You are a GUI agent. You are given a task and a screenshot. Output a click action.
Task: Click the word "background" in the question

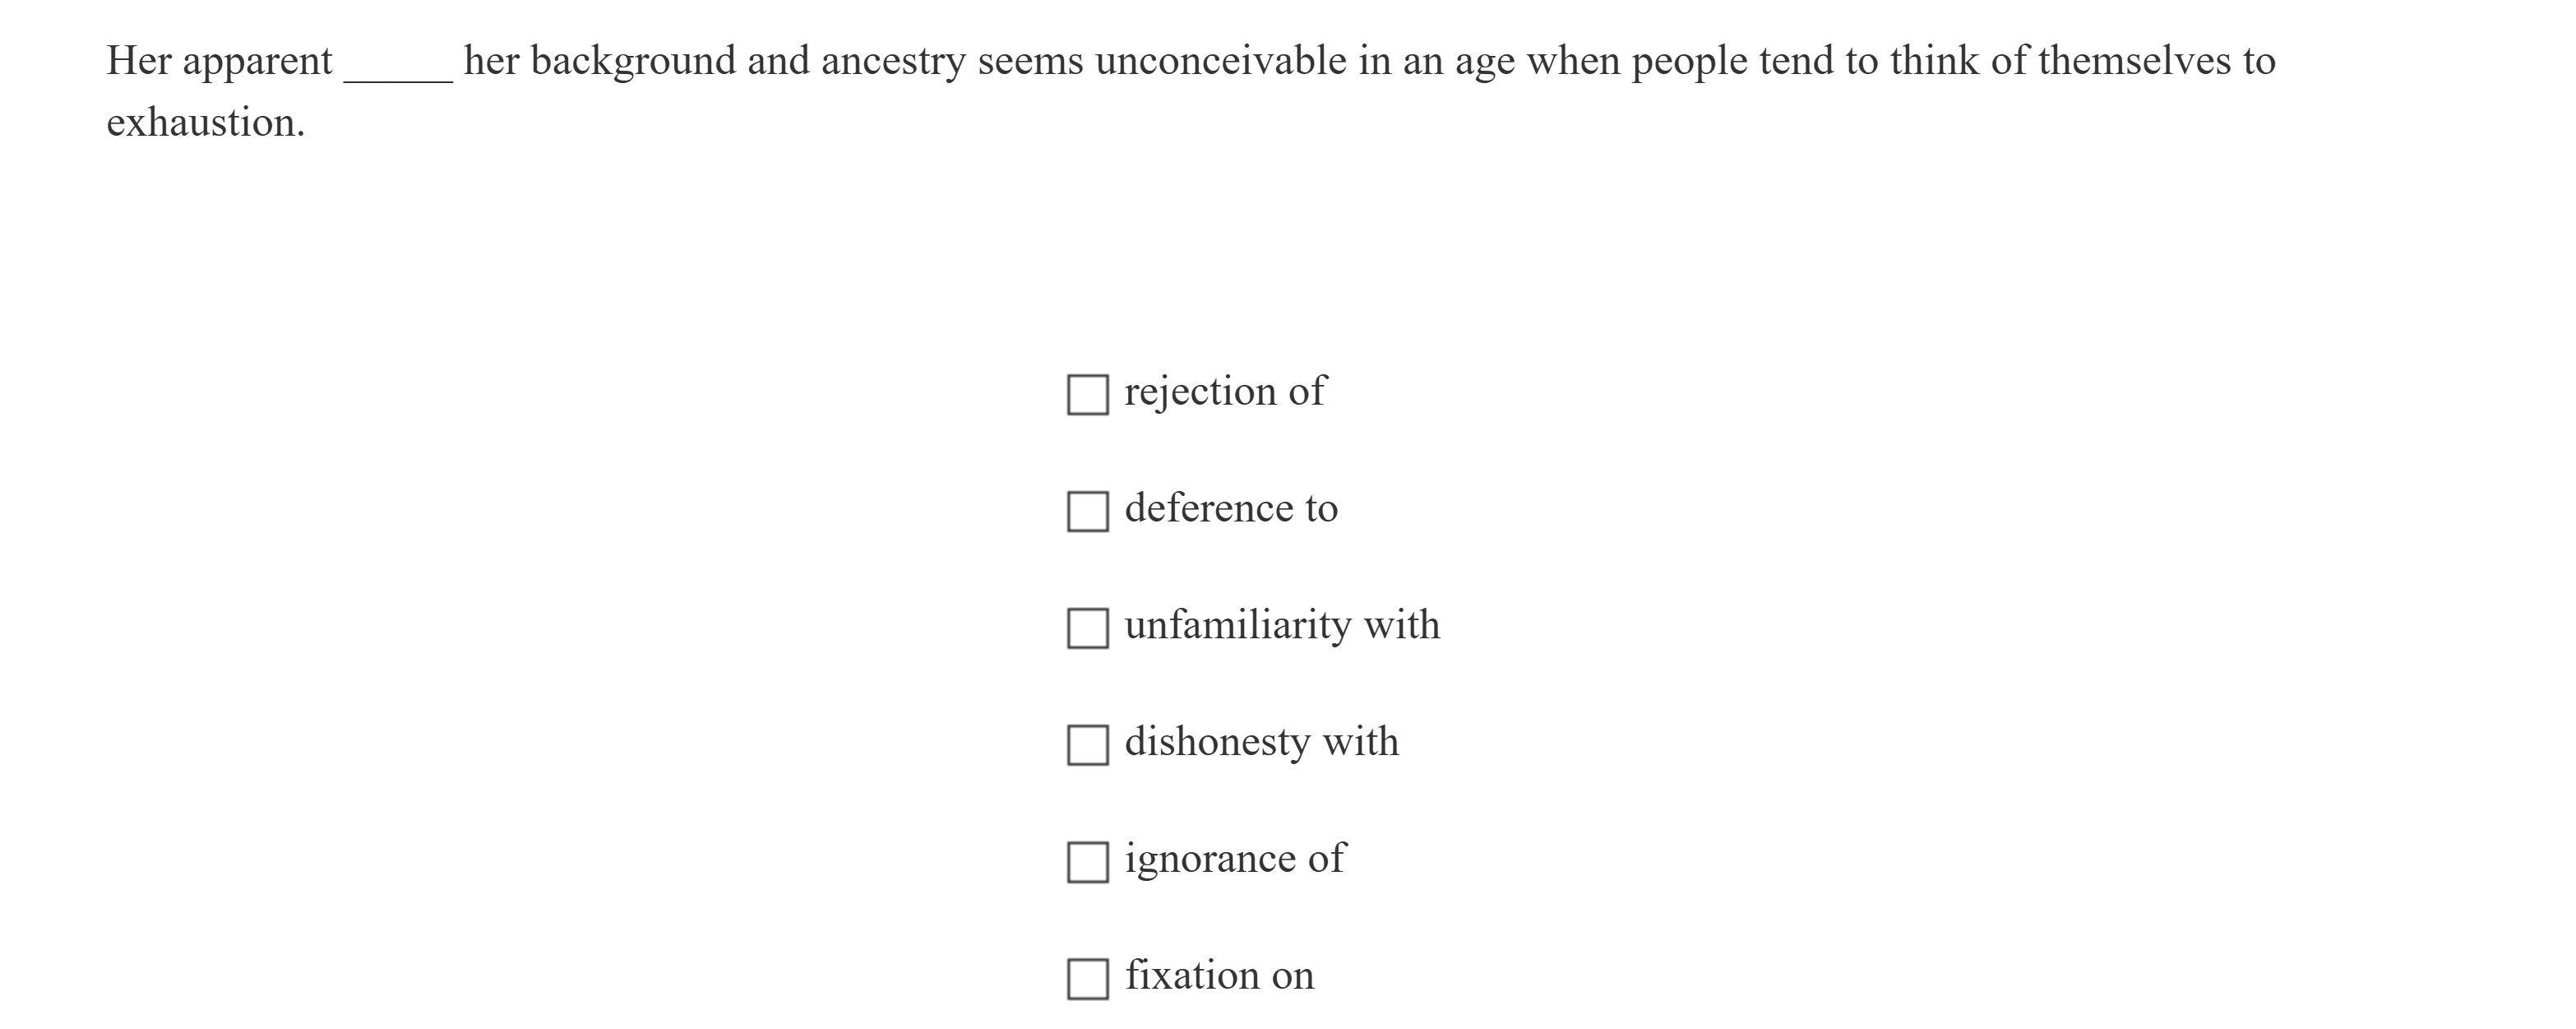coord(633,61)
